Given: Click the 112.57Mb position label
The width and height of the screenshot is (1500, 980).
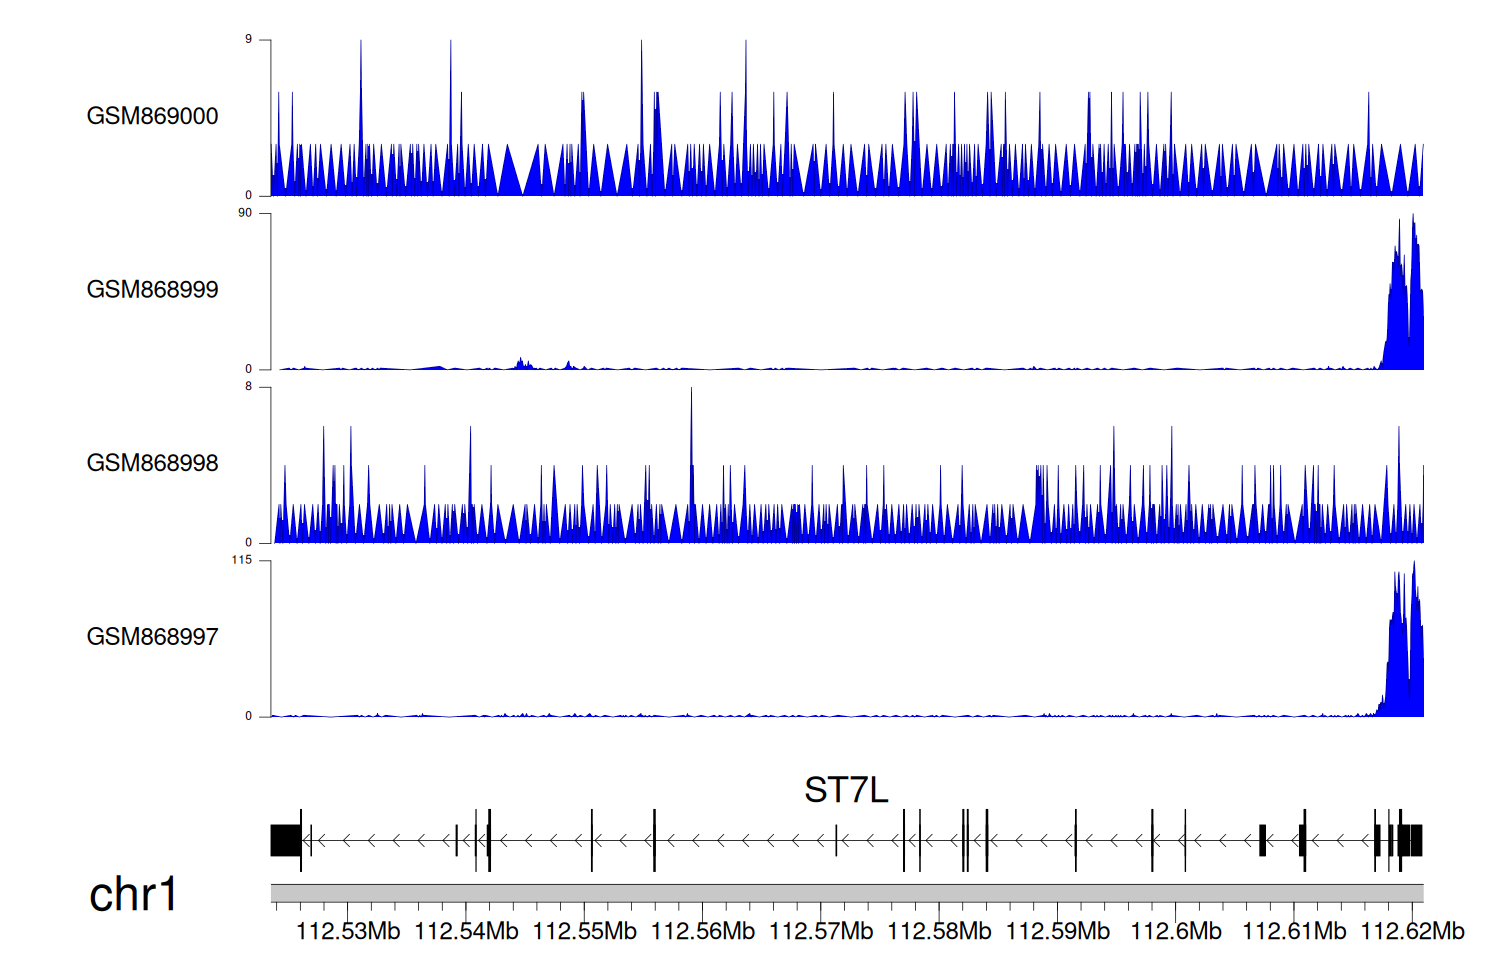Looking at the screenshot, I should tap(821, 932).
